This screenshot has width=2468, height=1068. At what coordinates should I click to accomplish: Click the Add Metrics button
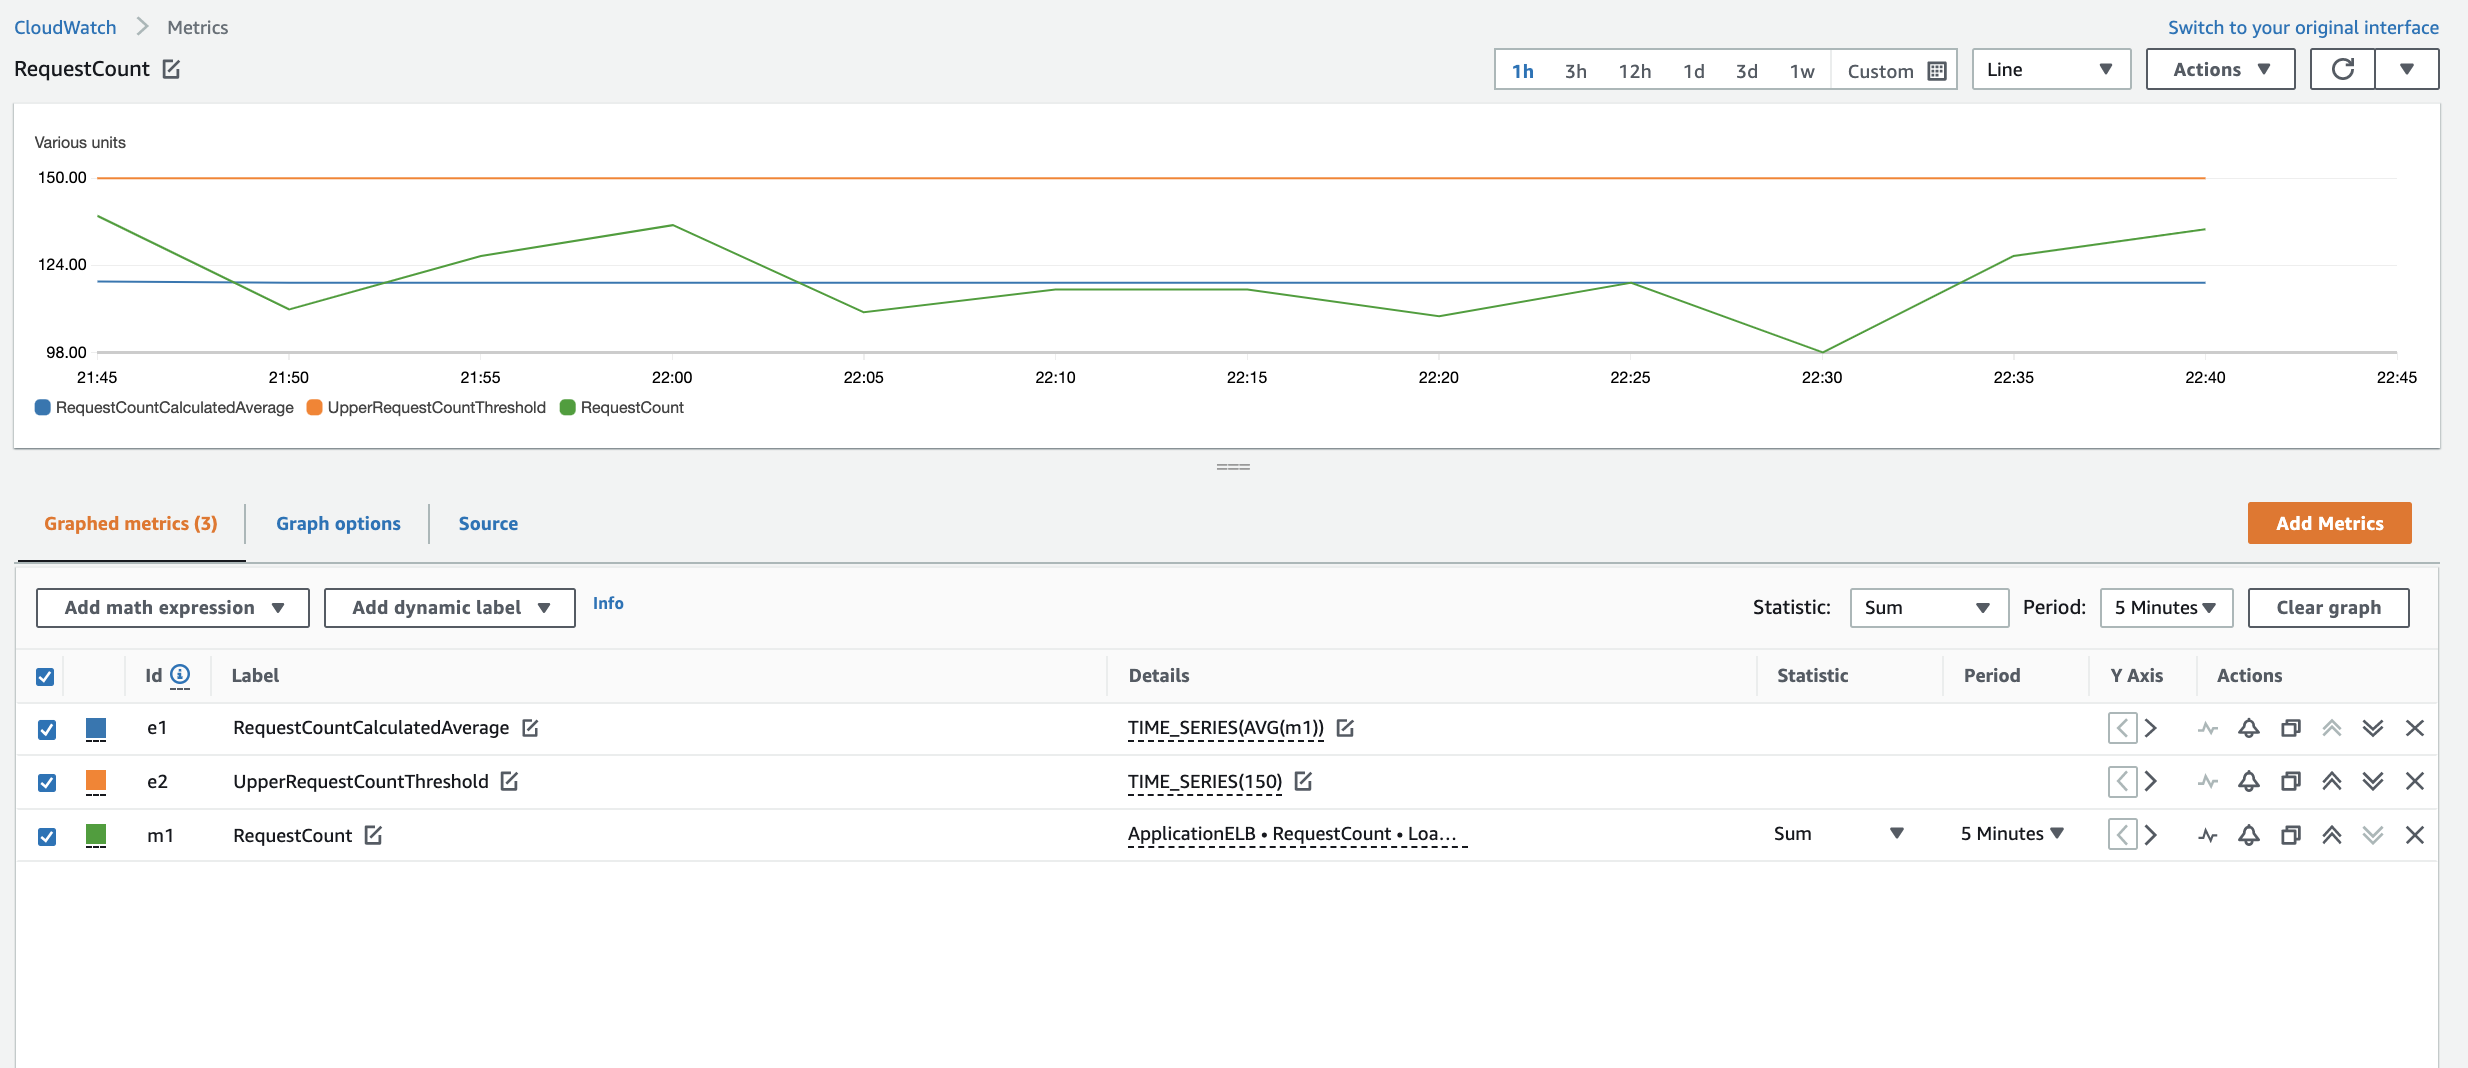(x=2328, y=522)
